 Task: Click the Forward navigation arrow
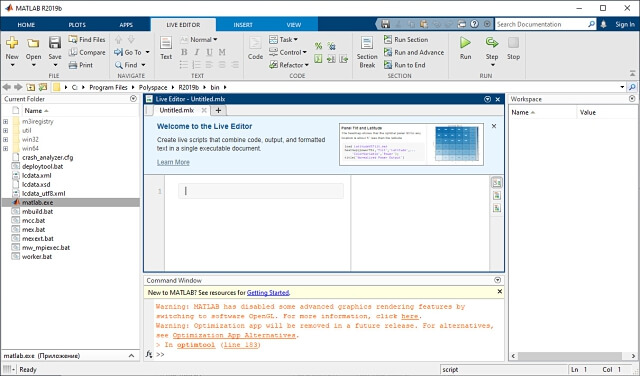coord(18,87)
